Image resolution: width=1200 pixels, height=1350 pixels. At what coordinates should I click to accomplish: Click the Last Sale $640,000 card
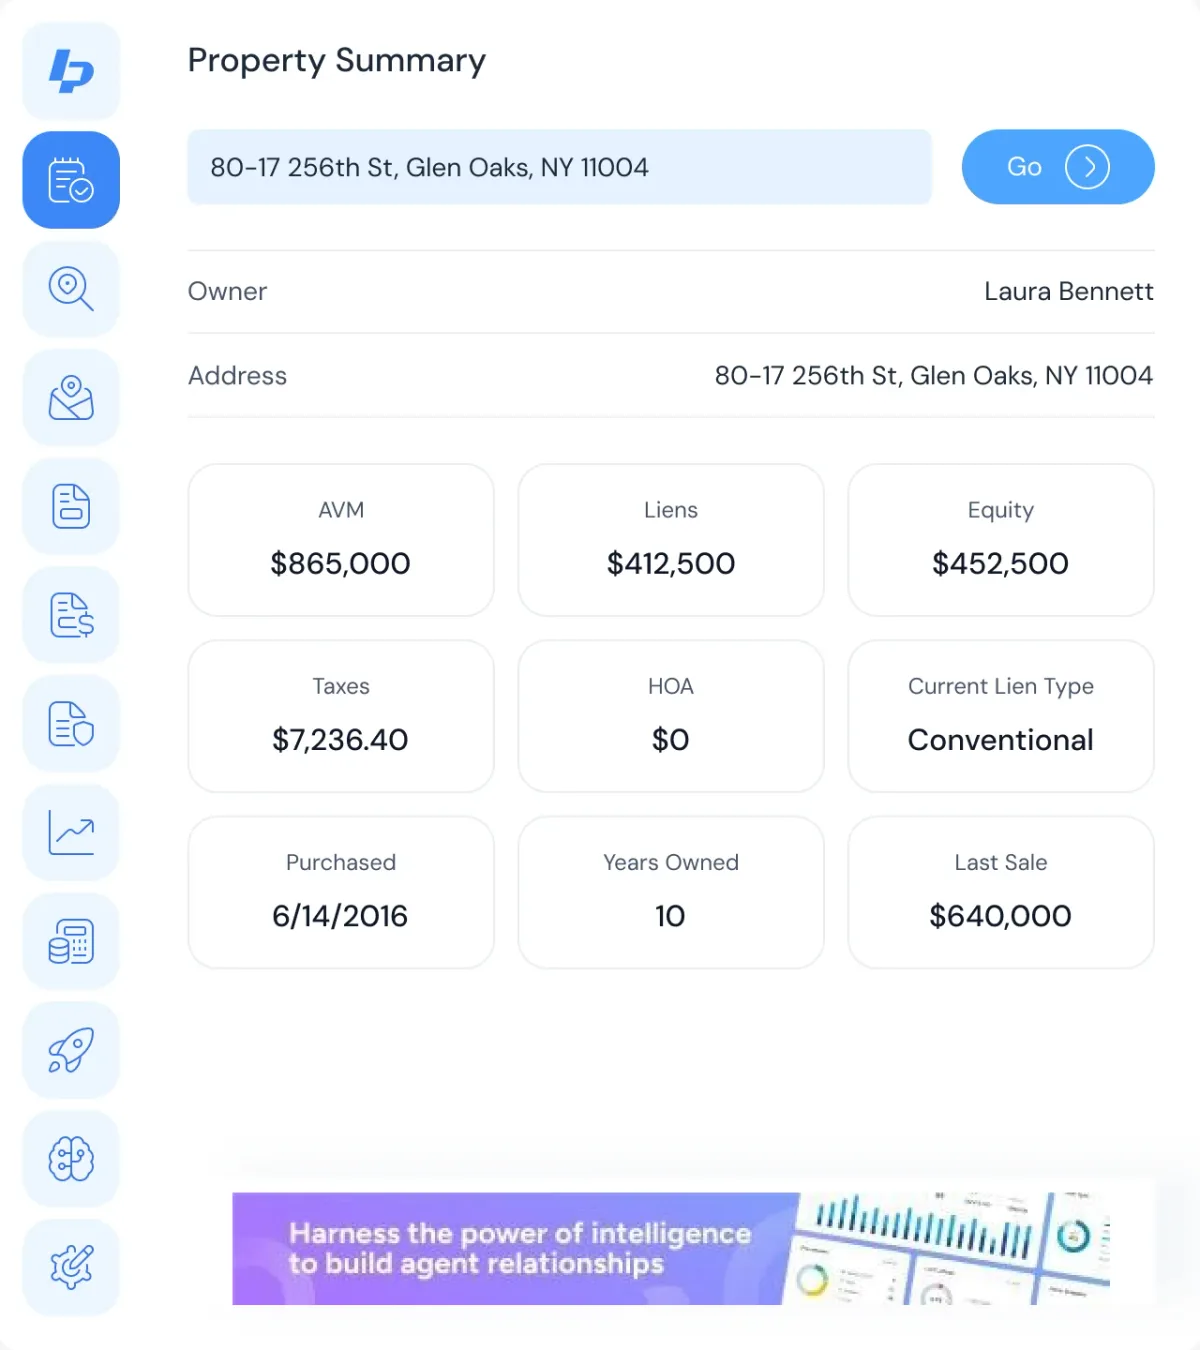pyautogui.click(x=1001, y=892)
